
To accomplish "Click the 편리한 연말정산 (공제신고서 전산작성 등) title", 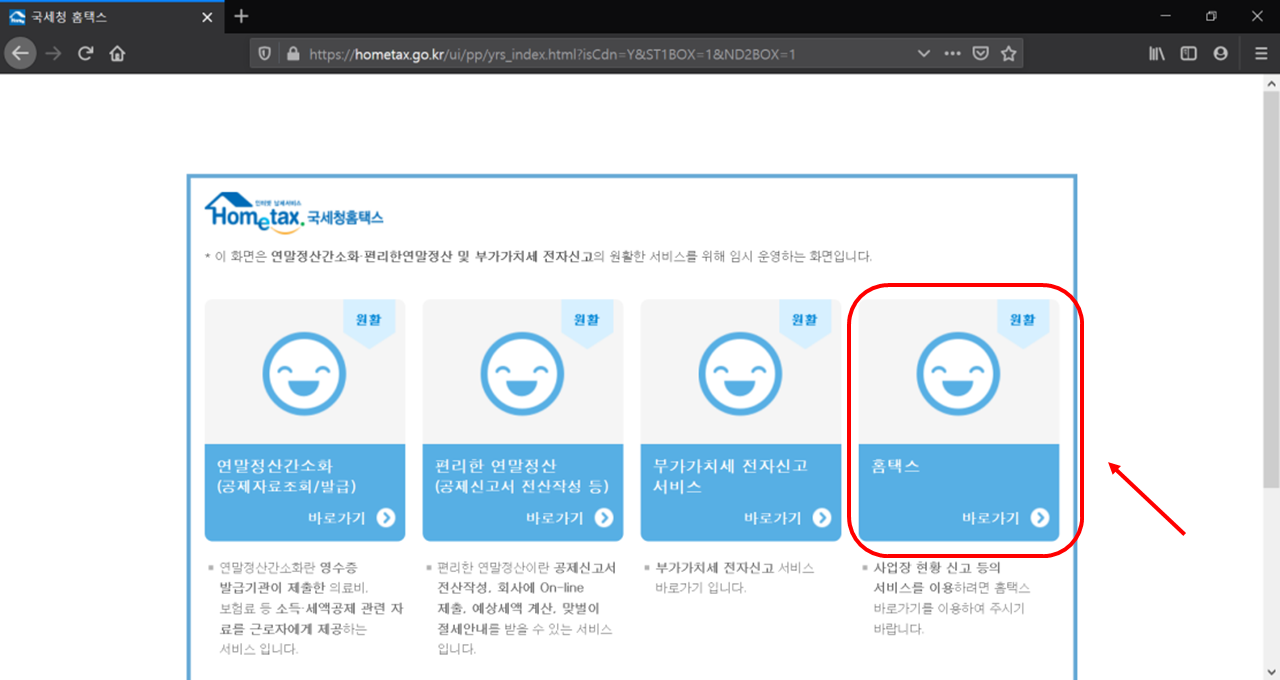I will (523, 476).
